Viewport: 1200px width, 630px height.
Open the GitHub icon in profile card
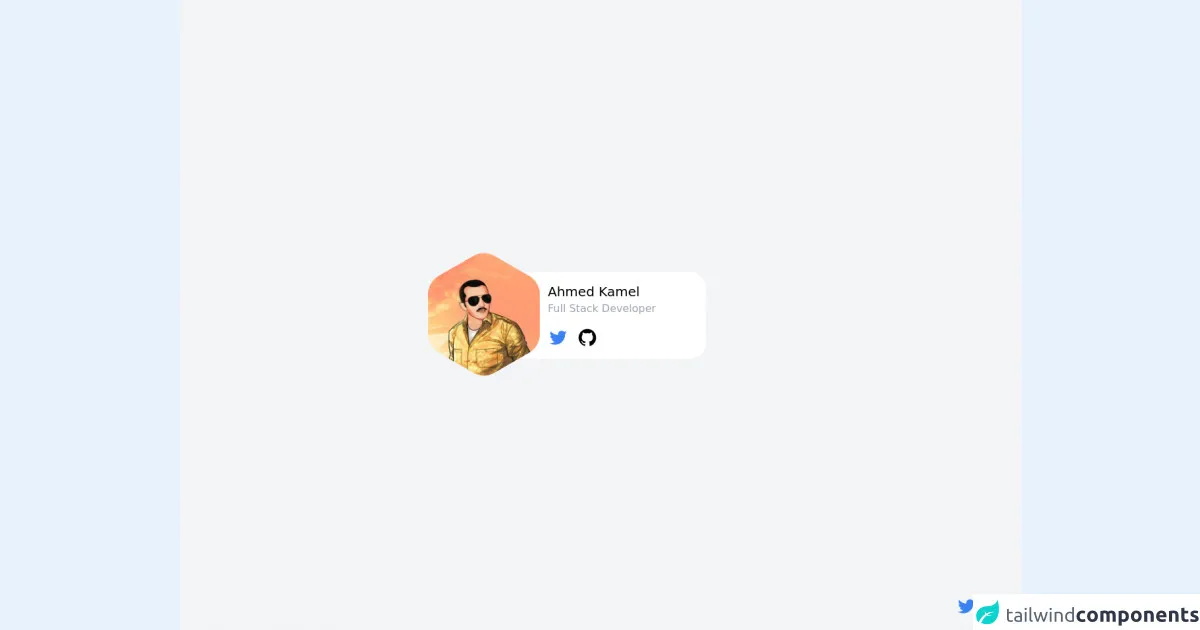pyautogui.click(x=587, y=338)
